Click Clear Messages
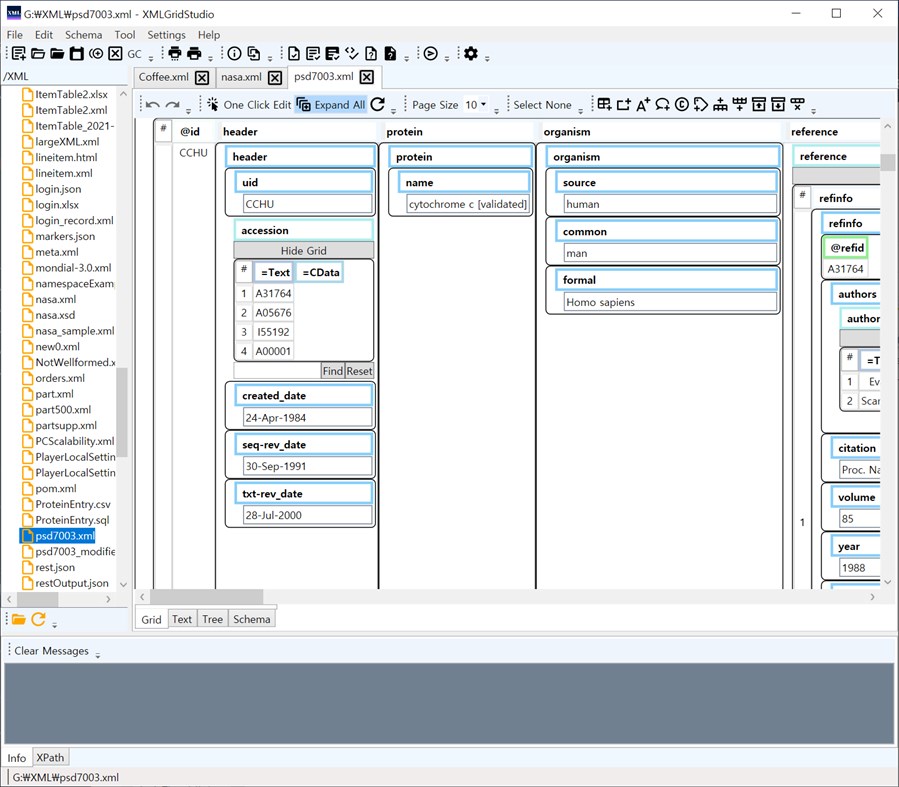The height and width of the screenshot is (787, 899). click(51, 651)
